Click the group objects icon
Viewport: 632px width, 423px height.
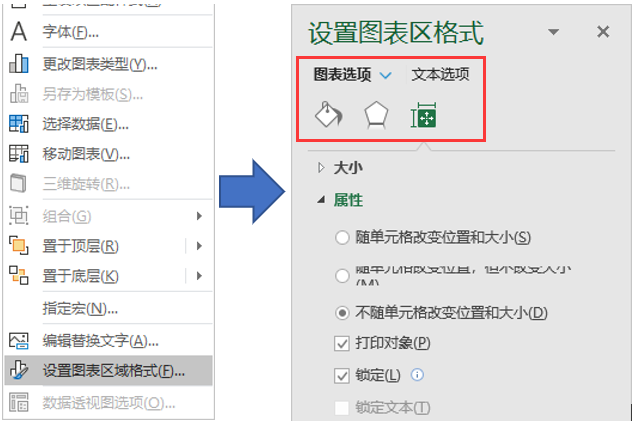click(x=19, y=215)
